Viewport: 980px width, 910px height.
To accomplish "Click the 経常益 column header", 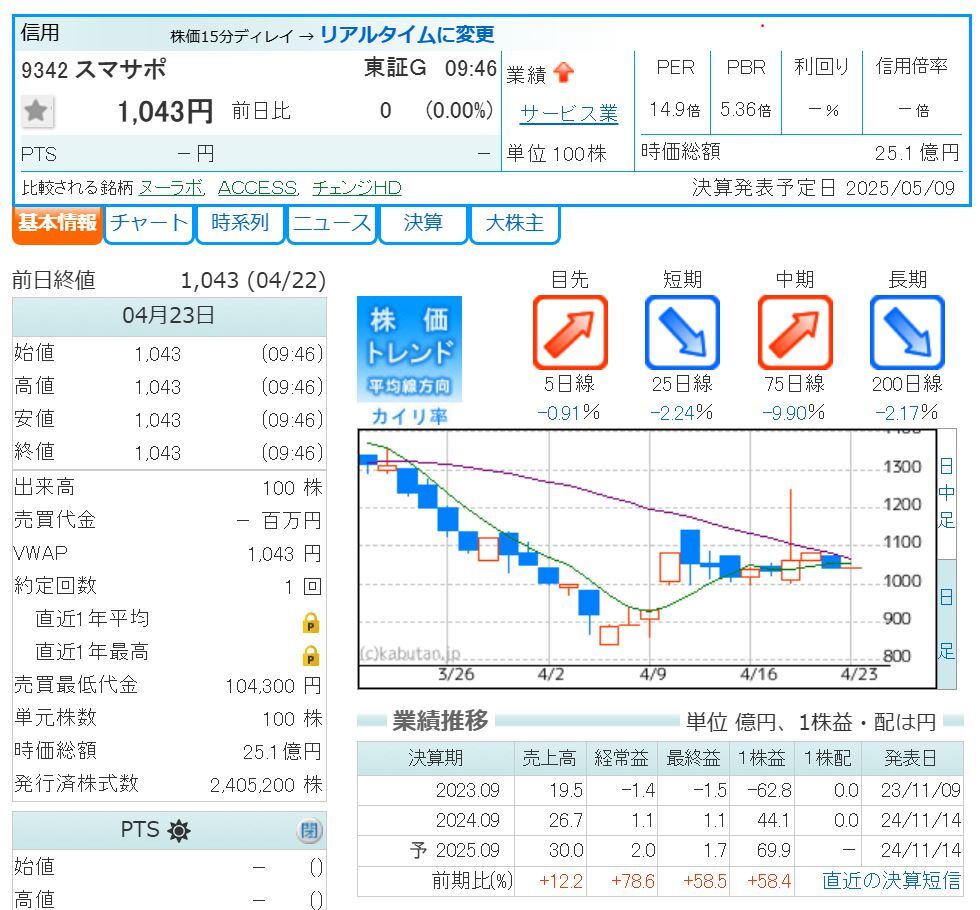I will (621, 758).
